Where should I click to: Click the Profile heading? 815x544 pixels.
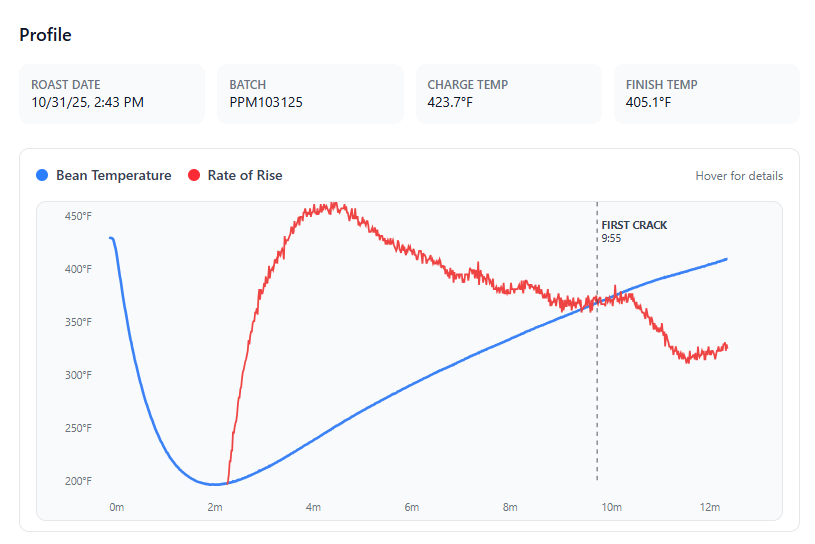point(45,35)
